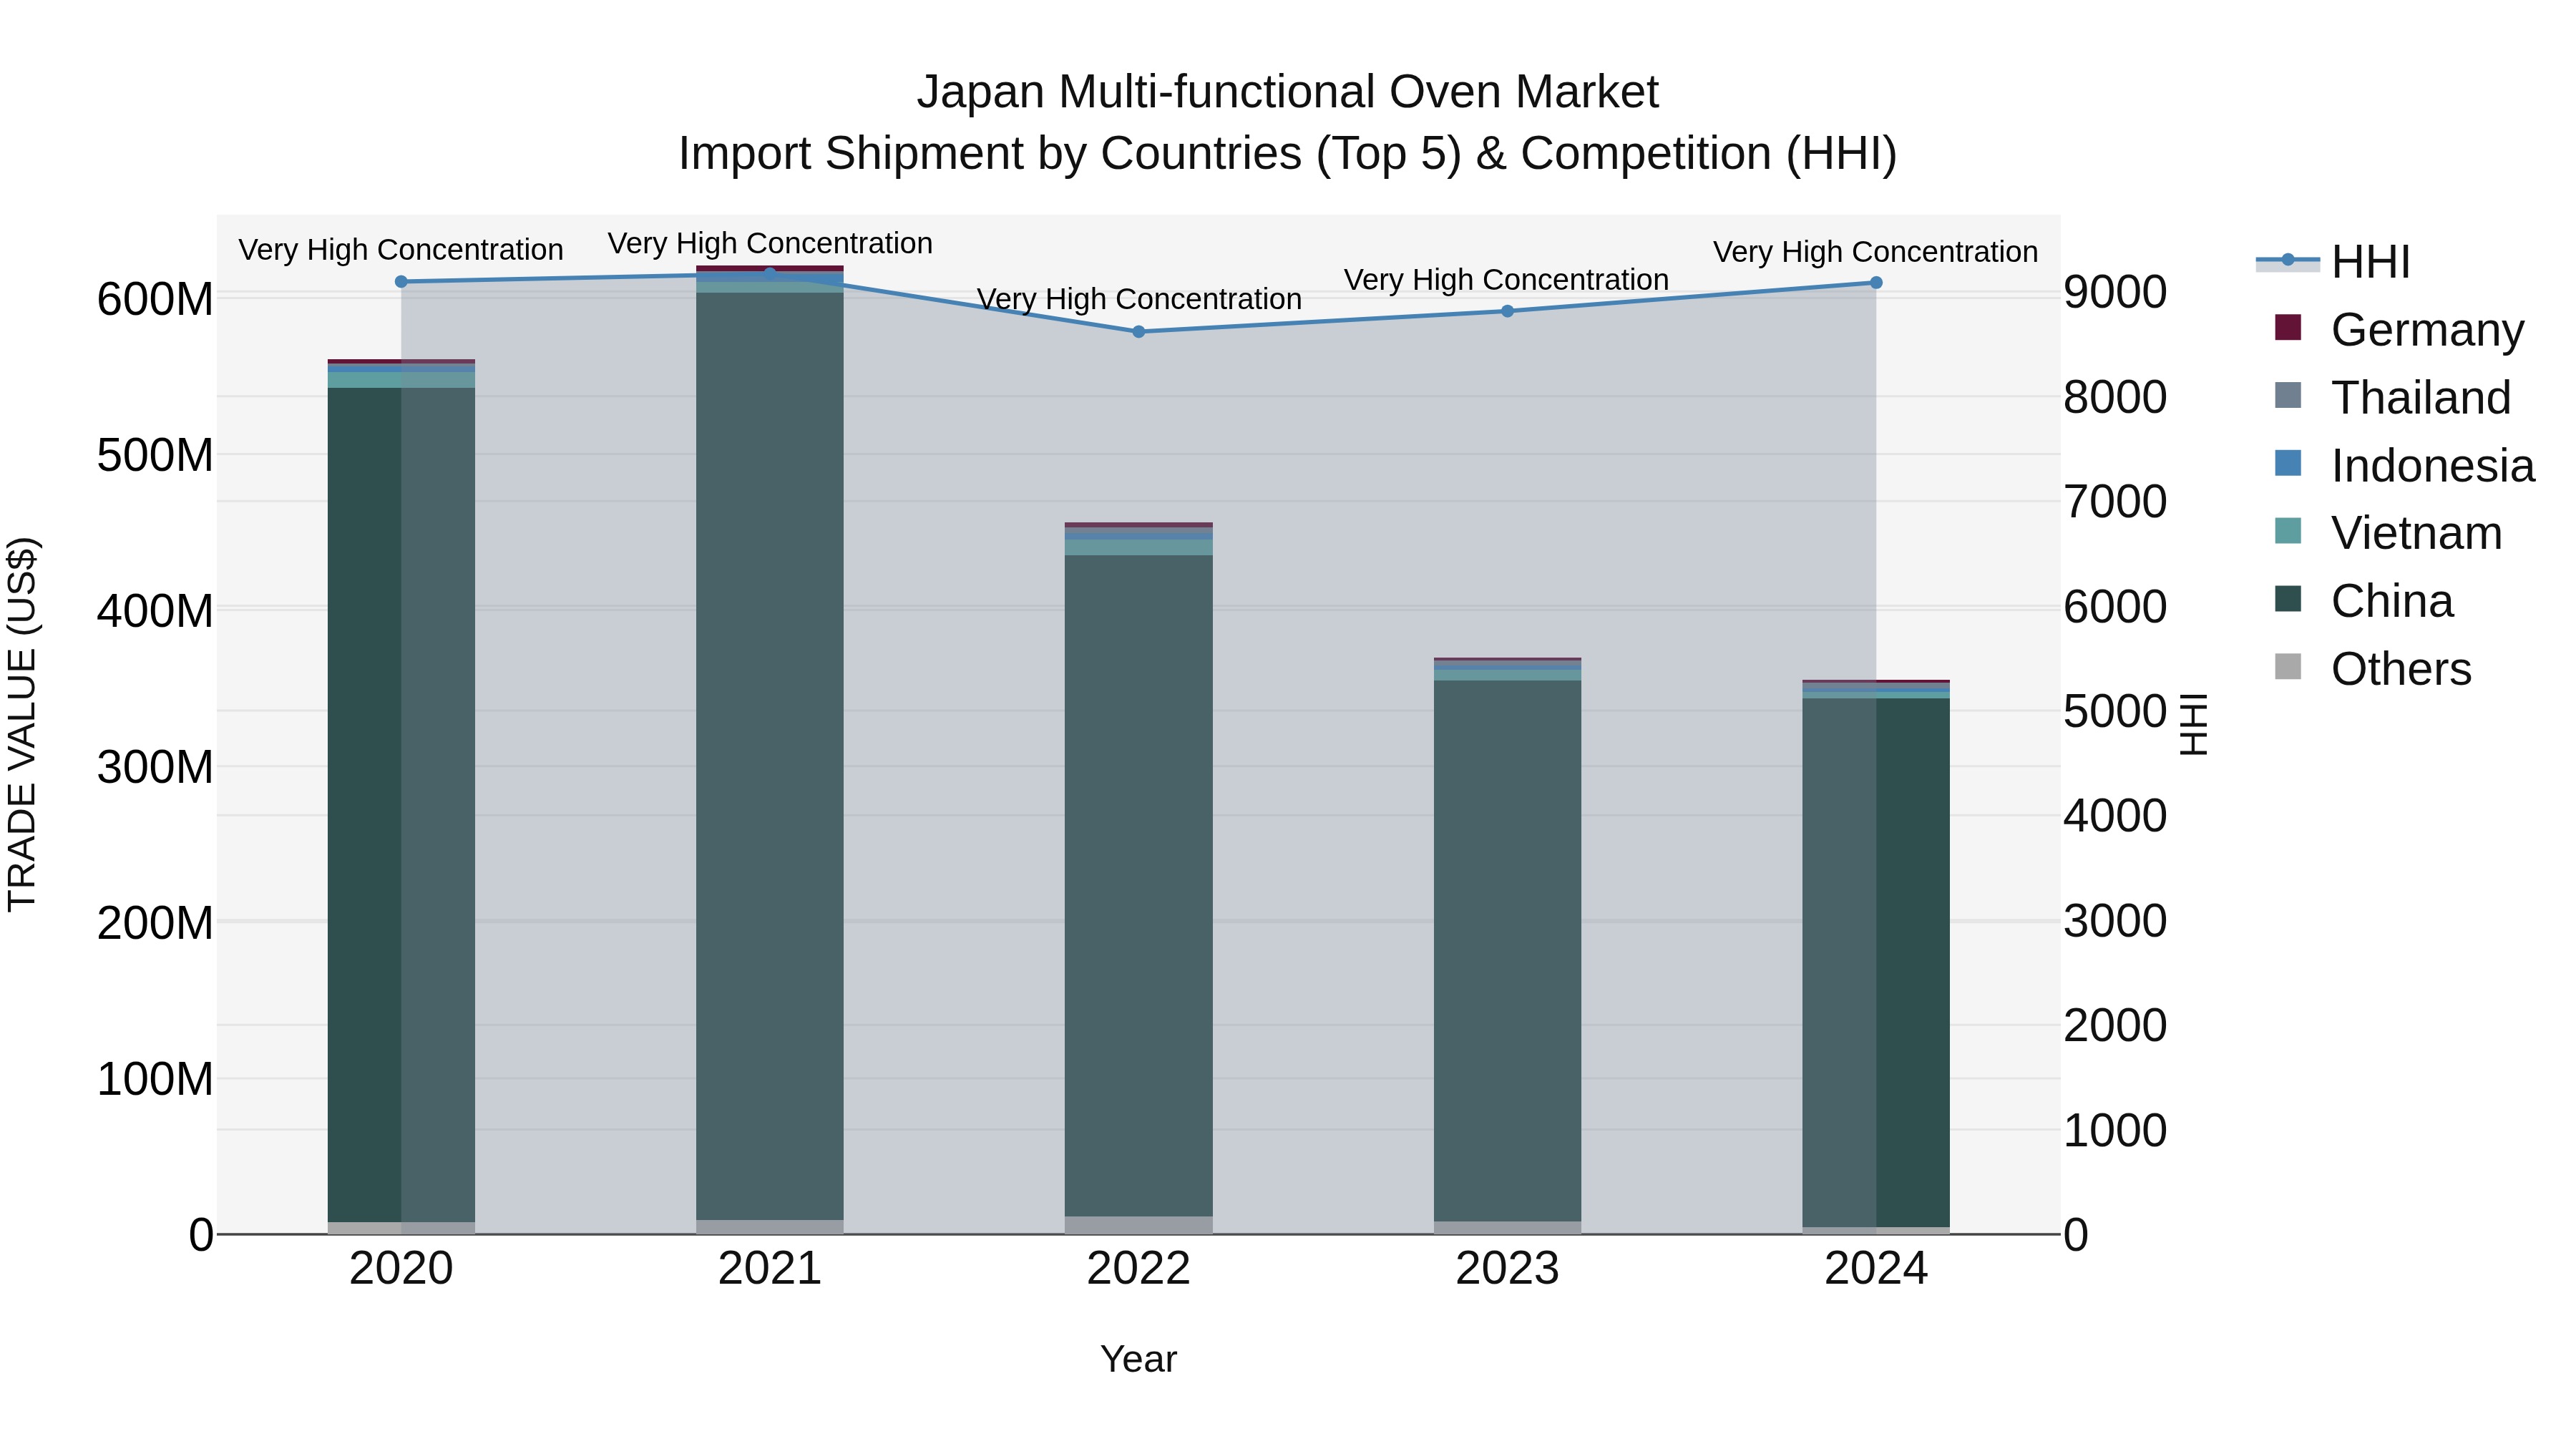Click the 300M left axis tick

pyautogui.click(x=155, y=767)
